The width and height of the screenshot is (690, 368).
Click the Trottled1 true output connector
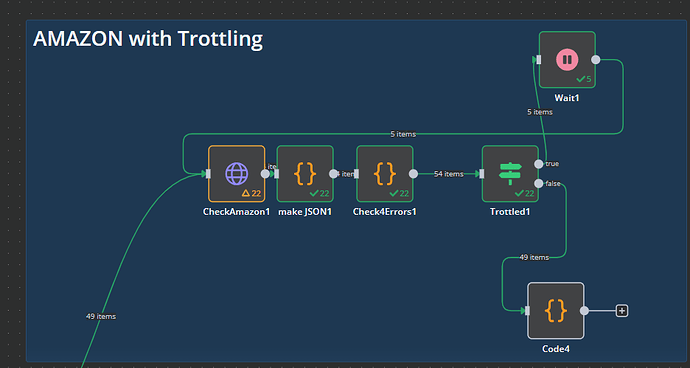[x=539, y=164]
